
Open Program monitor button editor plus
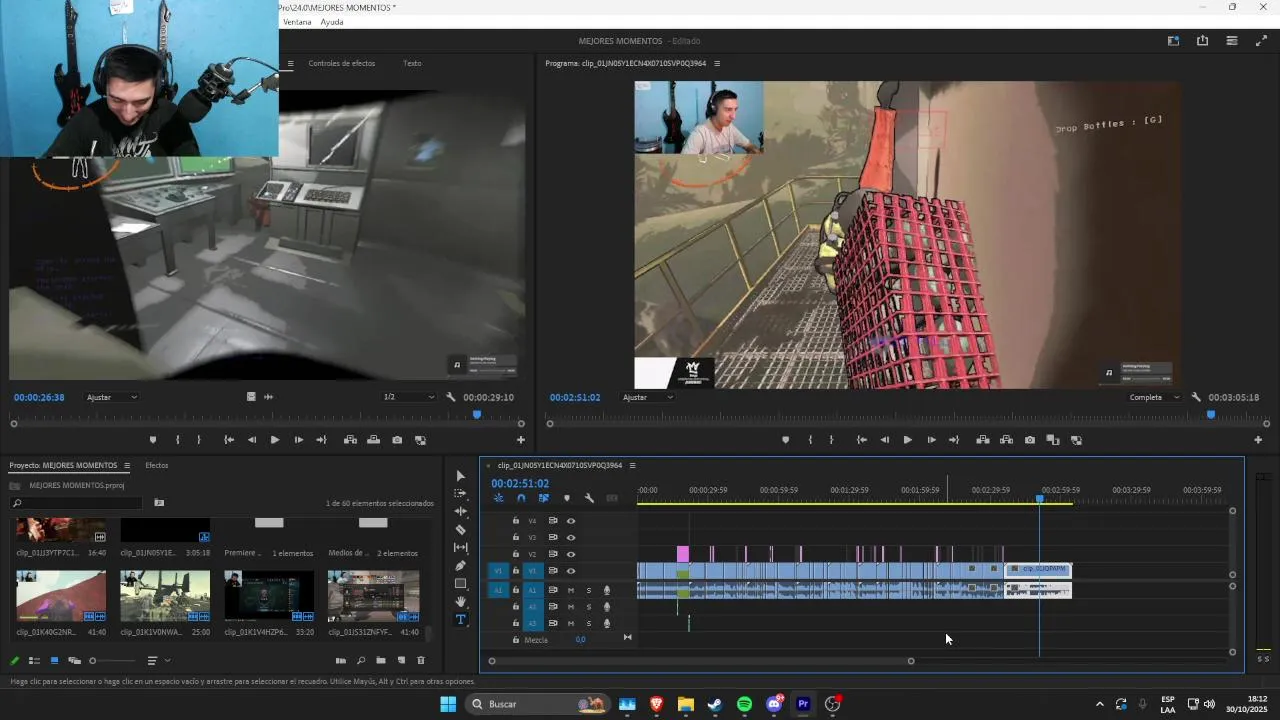click(x=1258, y=440)
